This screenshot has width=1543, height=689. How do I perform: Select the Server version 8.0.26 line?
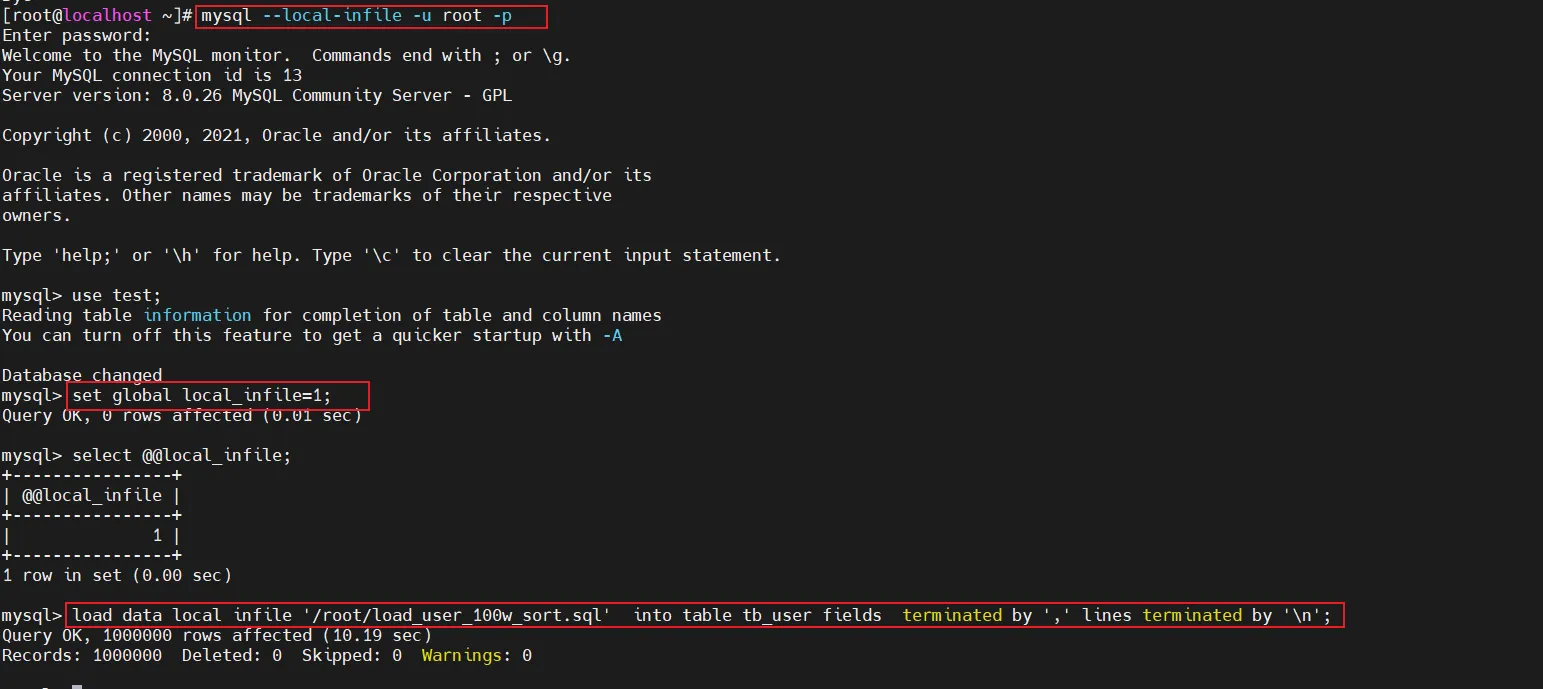pyautogui.click(x=256, y=96)
